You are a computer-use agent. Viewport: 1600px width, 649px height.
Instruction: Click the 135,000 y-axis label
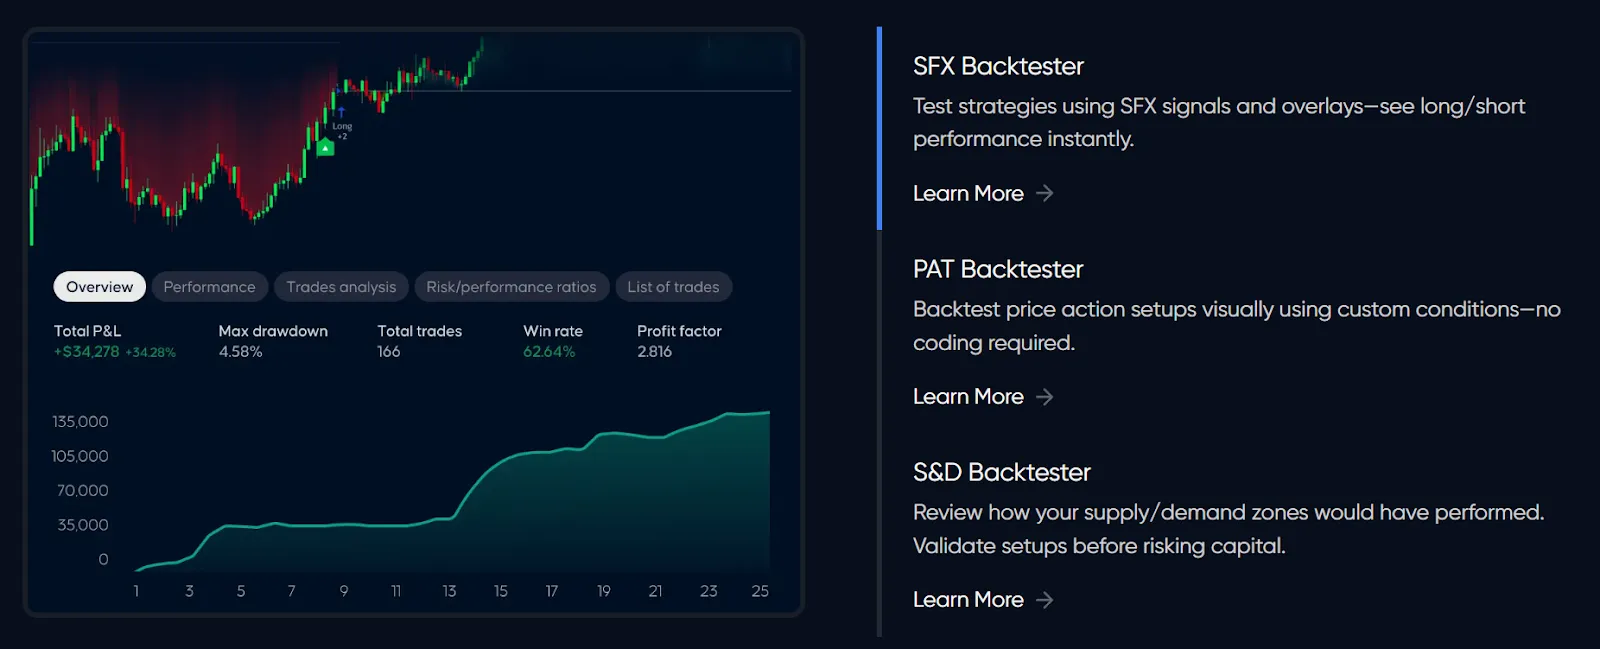point(80,422)
